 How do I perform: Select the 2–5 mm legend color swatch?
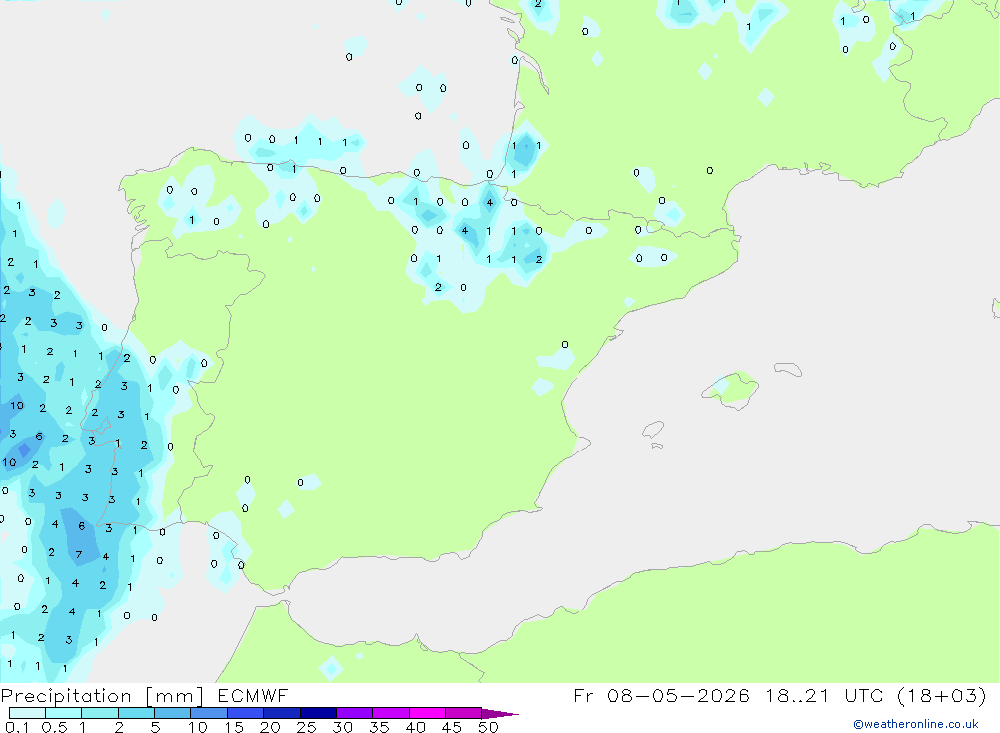136,713
